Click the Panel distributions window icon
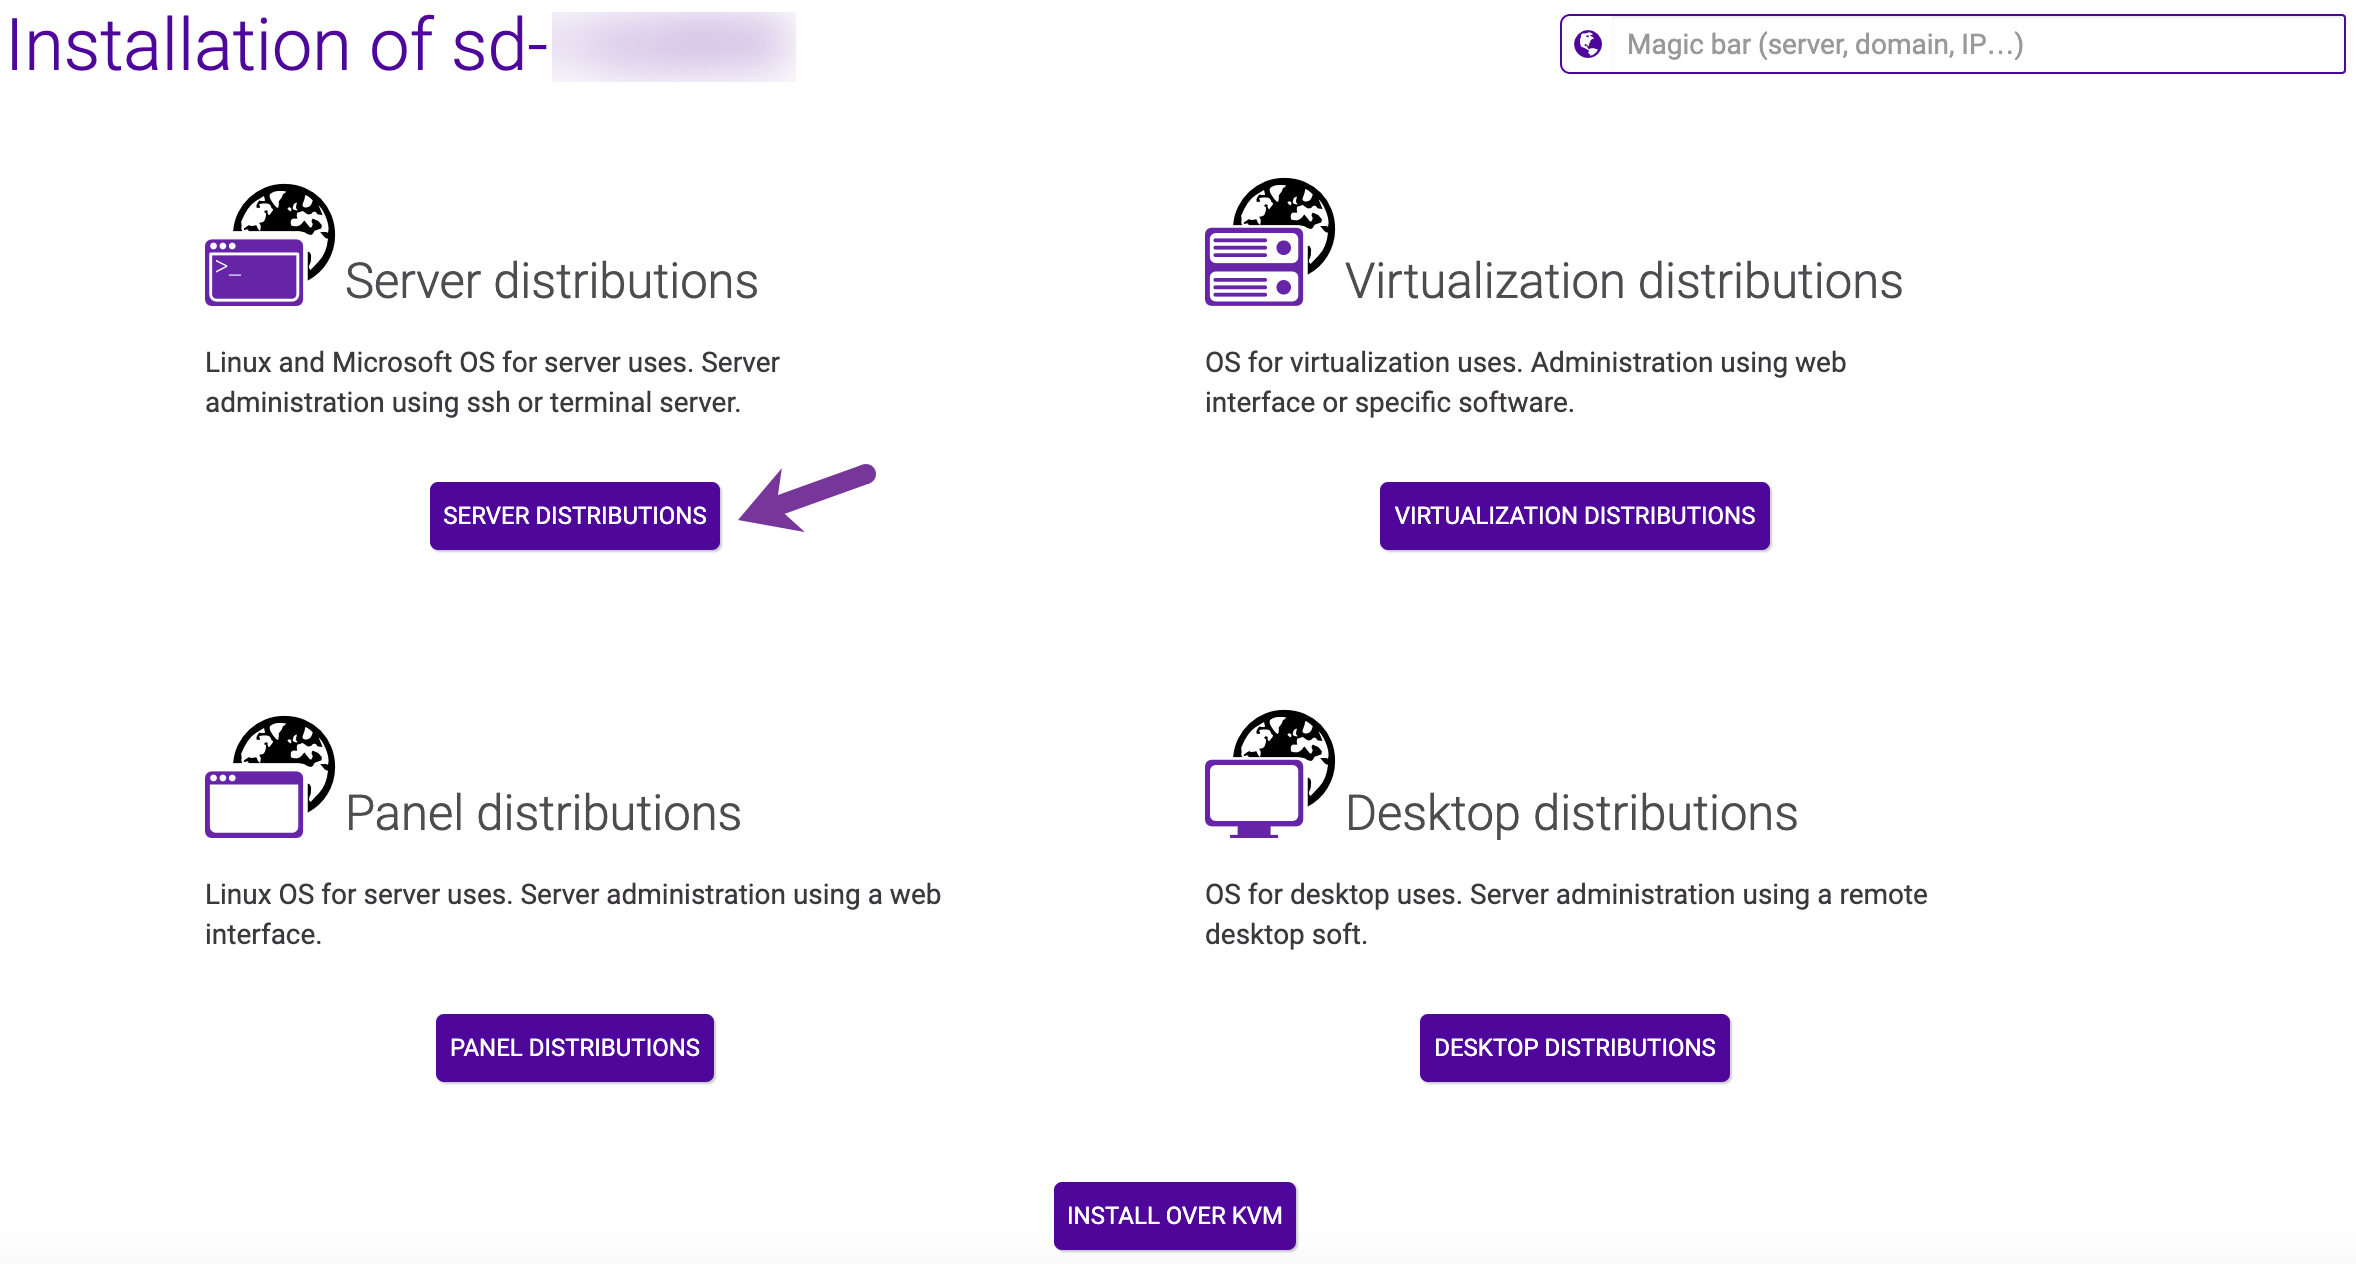 255,803
